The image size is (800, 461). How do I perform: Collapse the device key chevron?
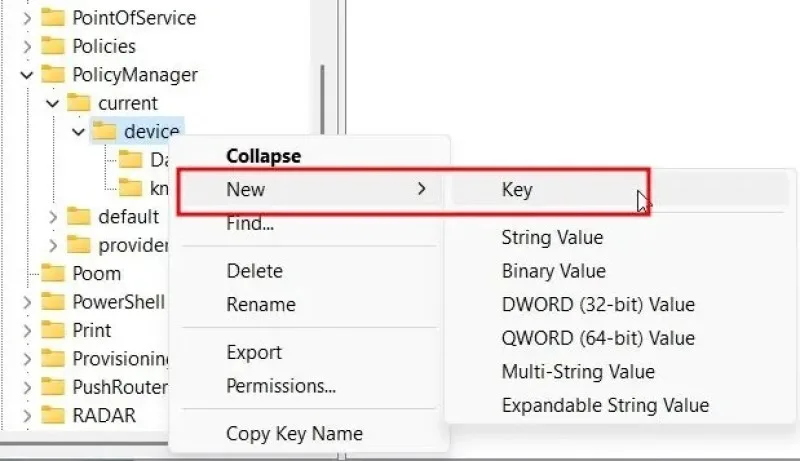[78, 132]
